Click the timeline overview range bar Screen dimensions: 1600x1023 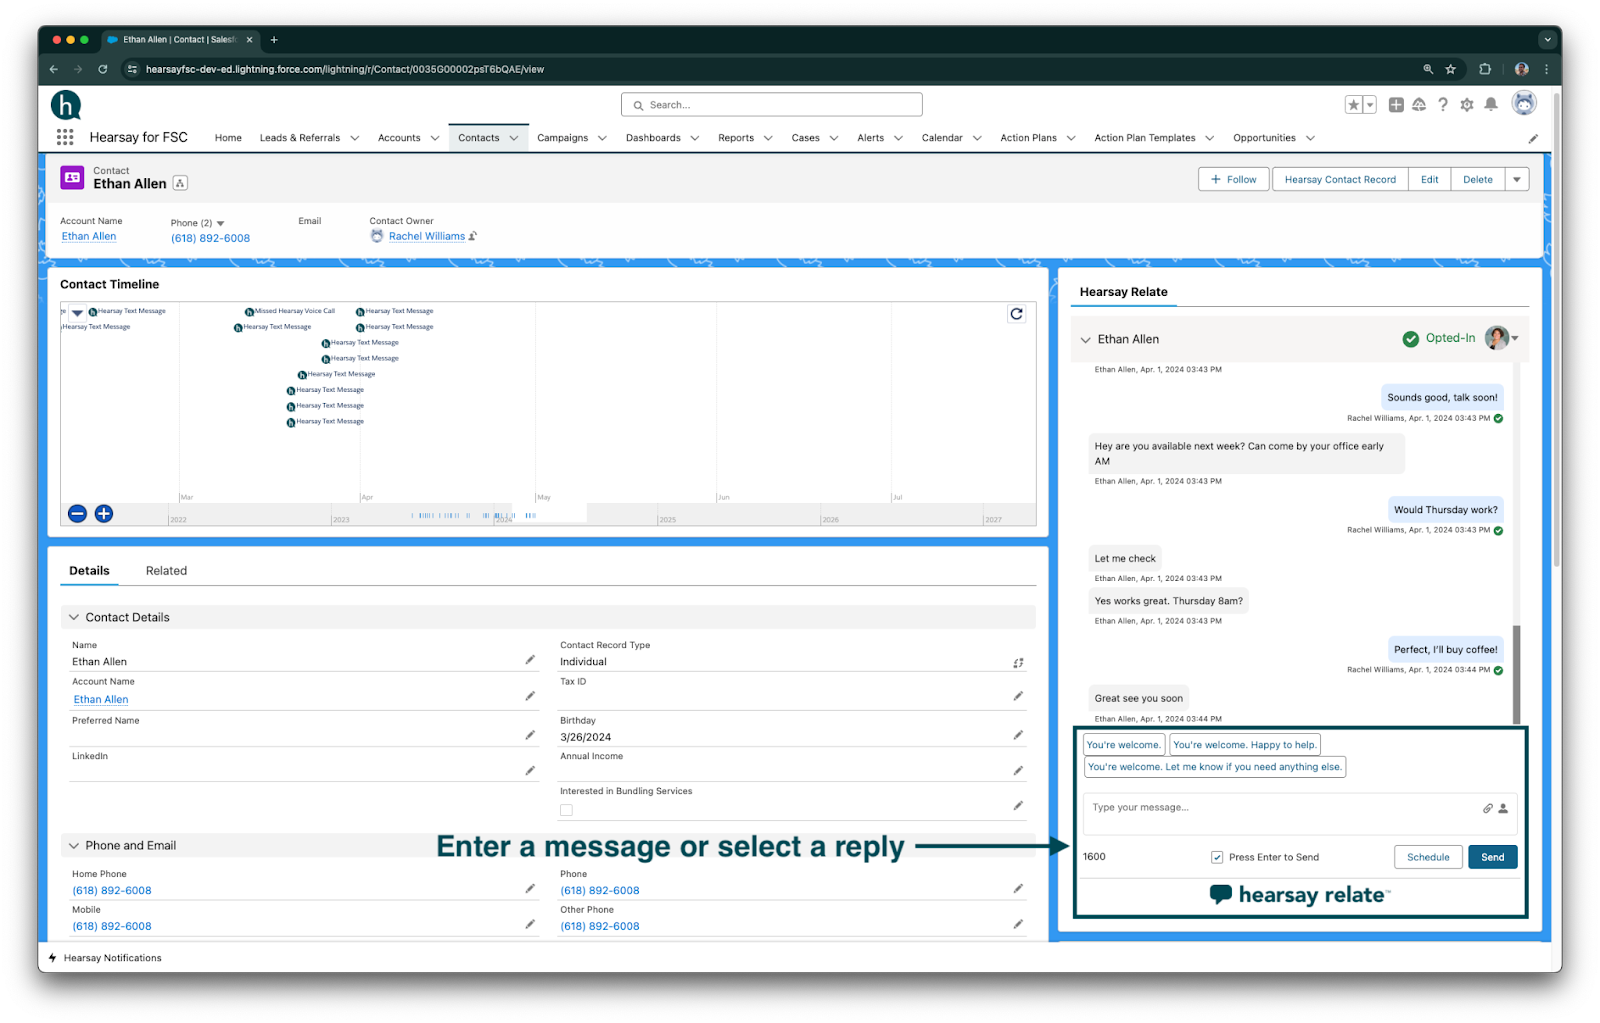[x=548, y=515]
